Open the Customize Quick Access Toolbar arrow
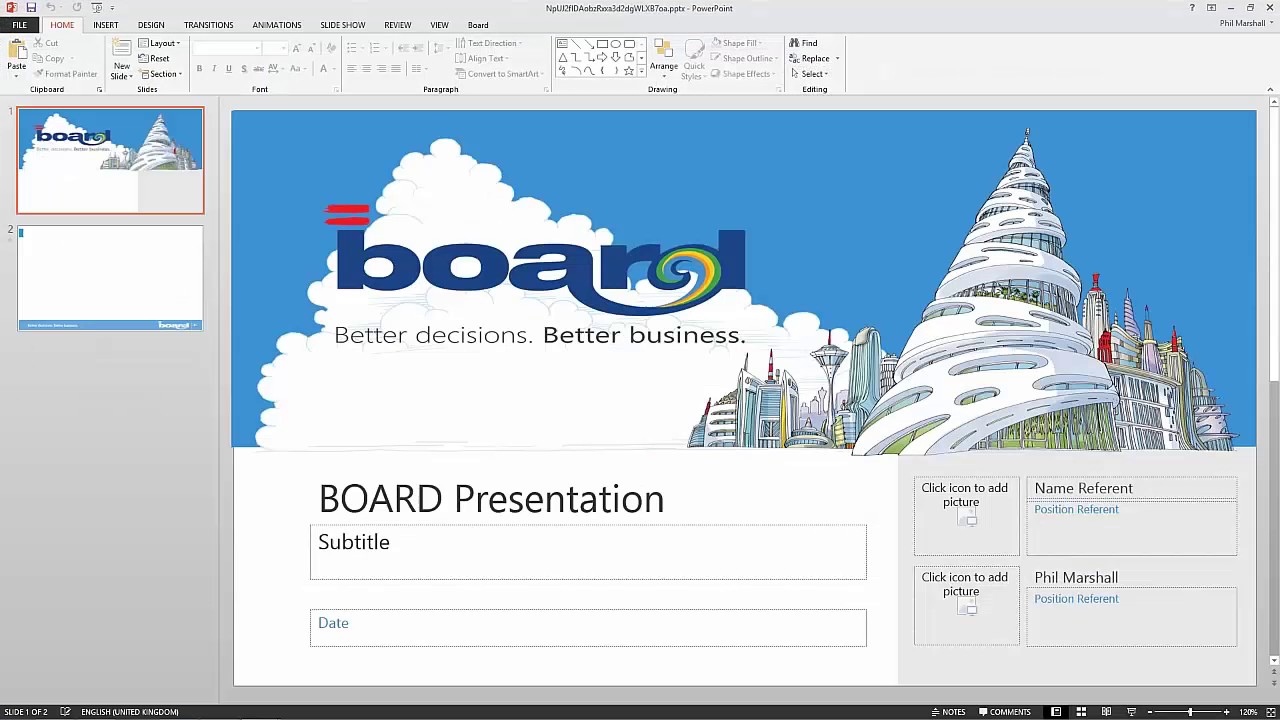1280x720 pixels. click(112, 8)
